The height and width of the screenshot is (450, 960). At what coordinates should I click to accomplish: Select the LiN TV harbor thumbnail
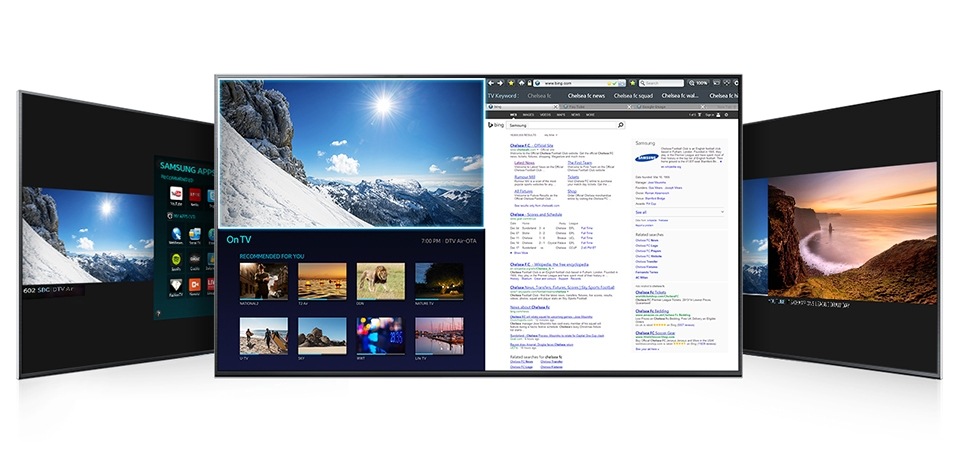[x=439, y=336]
